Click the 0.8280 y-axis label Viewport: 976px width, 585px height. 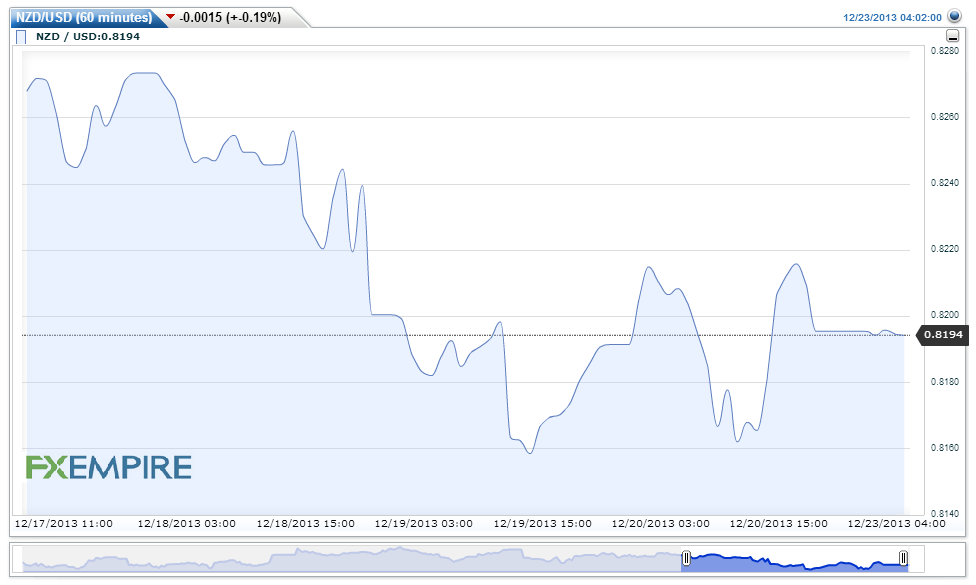pyautogui.click(x=944, y=51)
